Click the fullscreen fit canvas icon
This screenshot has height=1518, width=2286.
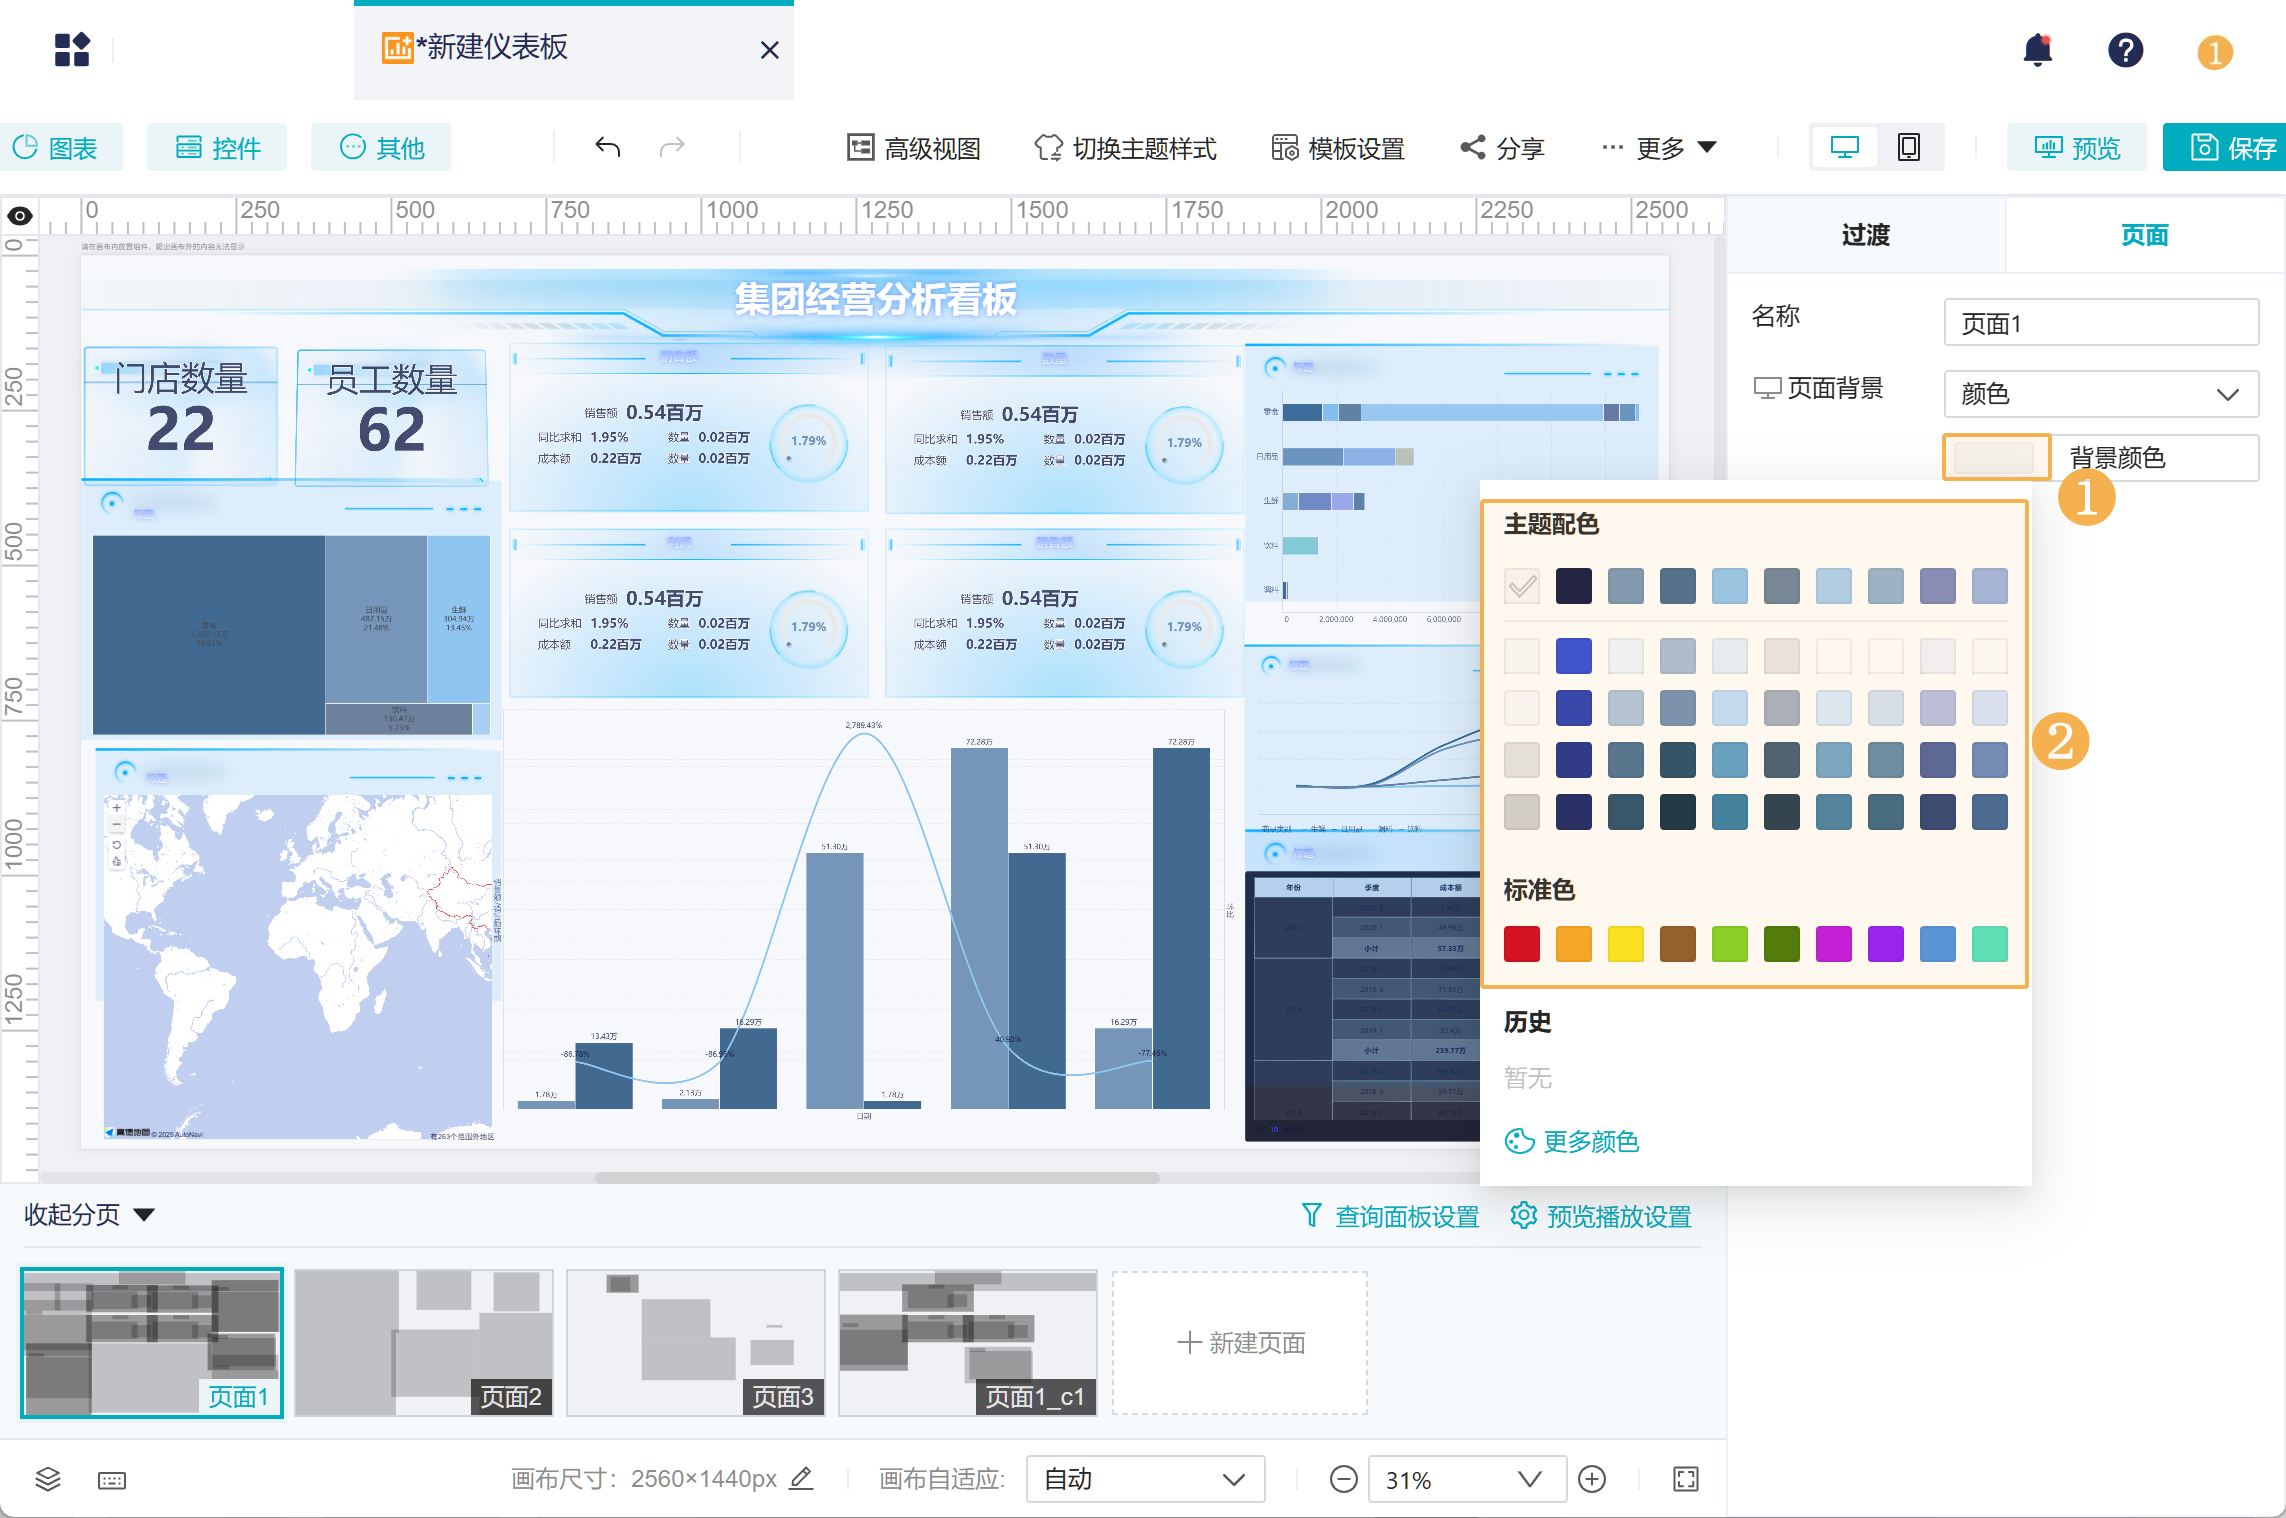(1686, 1479)
